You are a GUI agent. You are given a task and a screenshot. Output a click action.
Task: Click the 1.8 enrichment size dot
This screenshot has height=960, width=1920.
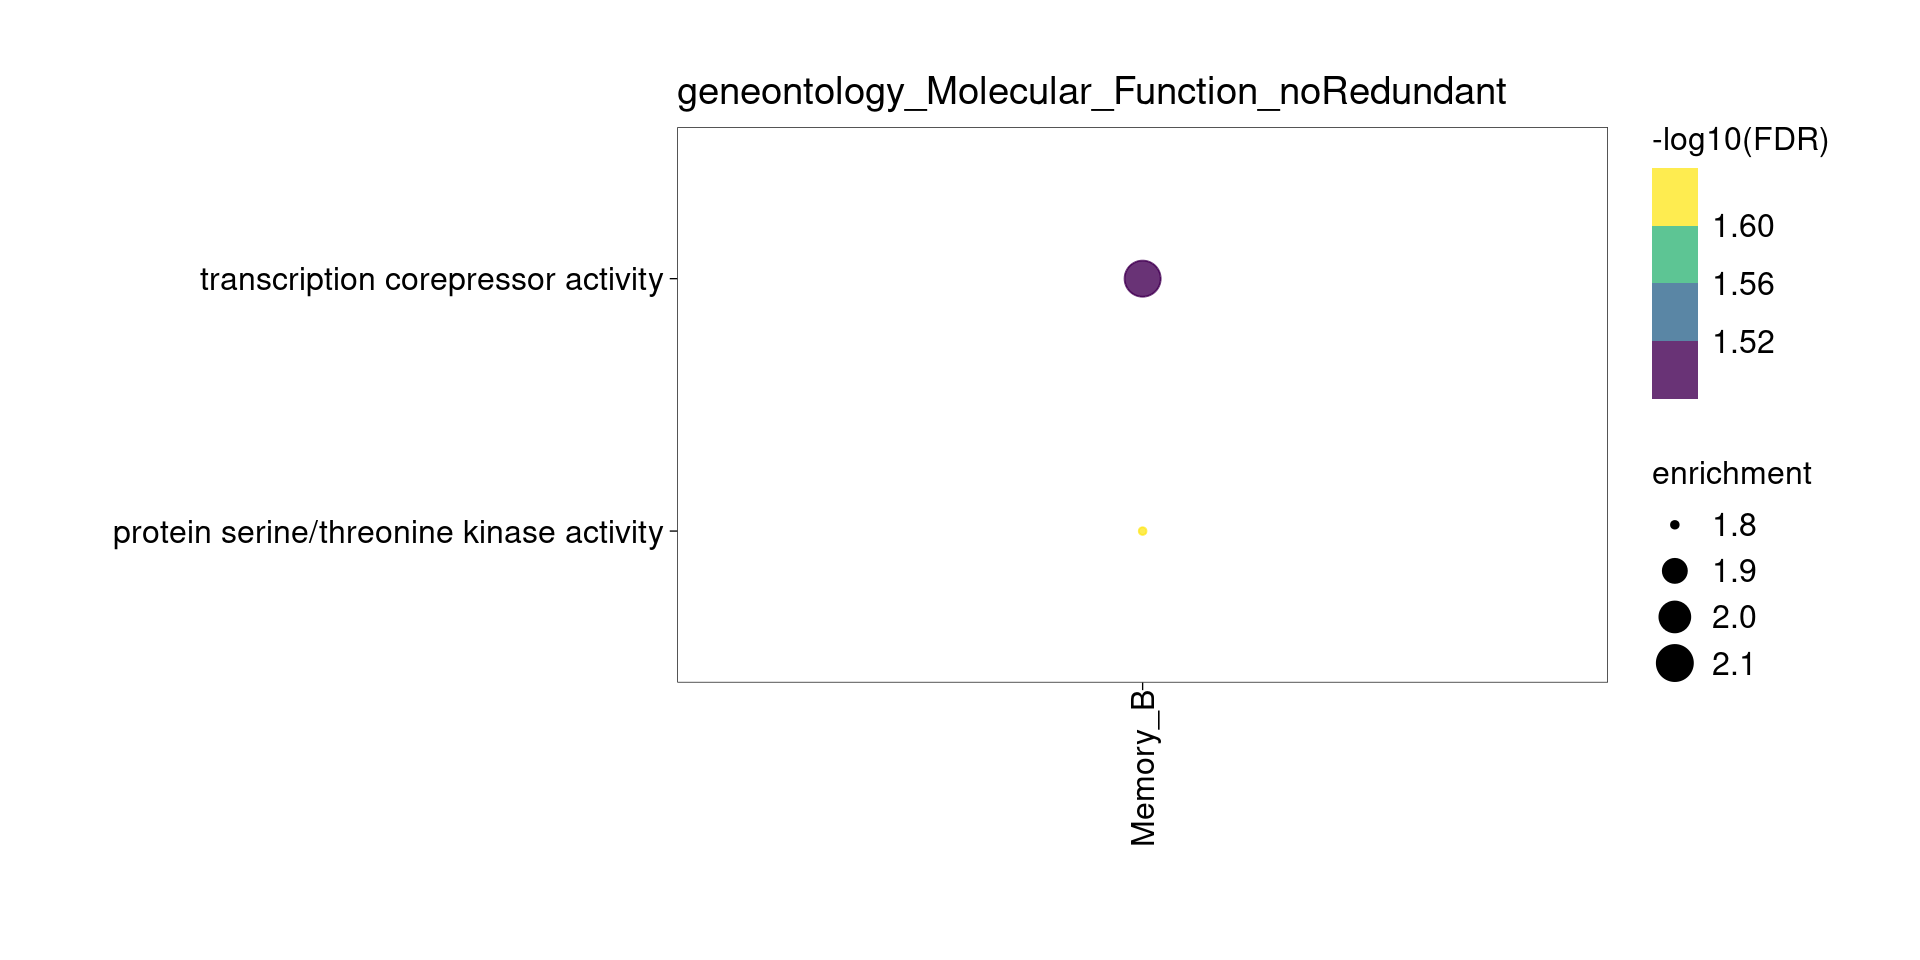click(1675, 525)
